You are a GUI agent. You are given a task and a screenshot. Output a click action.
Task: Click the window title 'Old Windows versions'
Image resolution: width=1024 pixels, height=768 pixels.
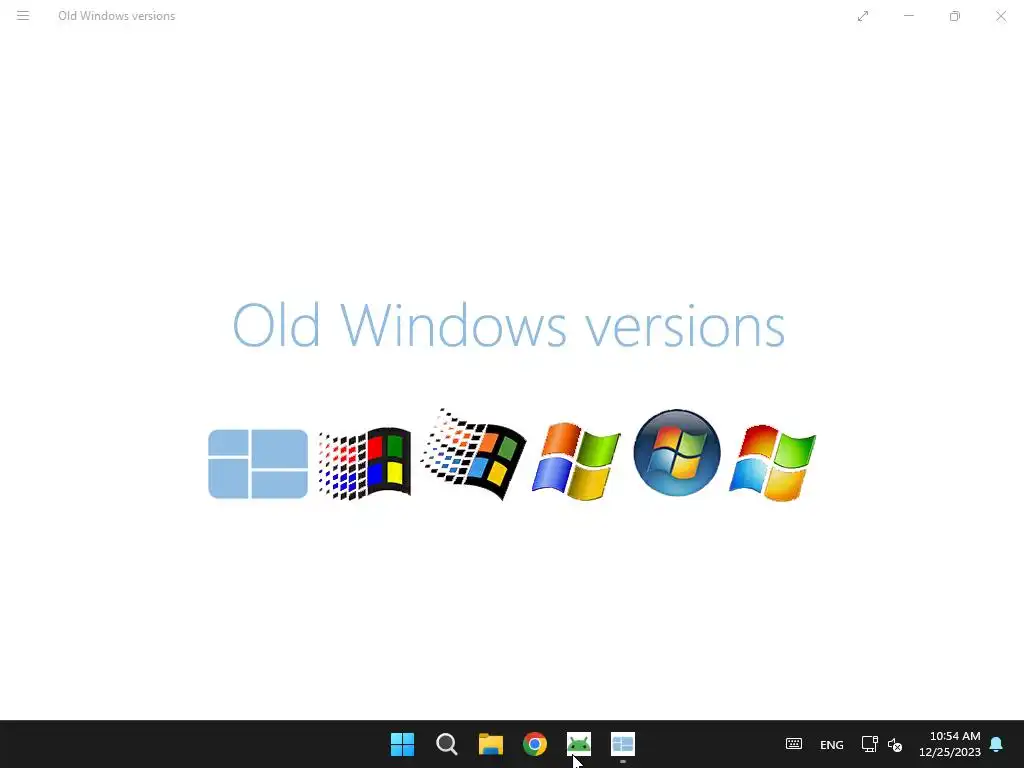click(x=116, y=16)
